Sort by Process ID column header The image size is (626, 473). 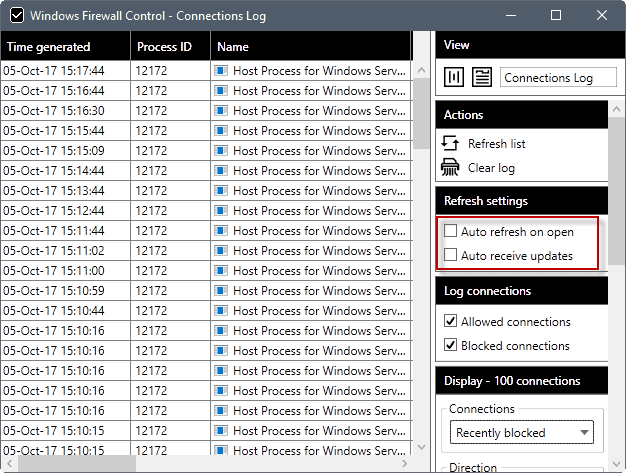(170, 47)
